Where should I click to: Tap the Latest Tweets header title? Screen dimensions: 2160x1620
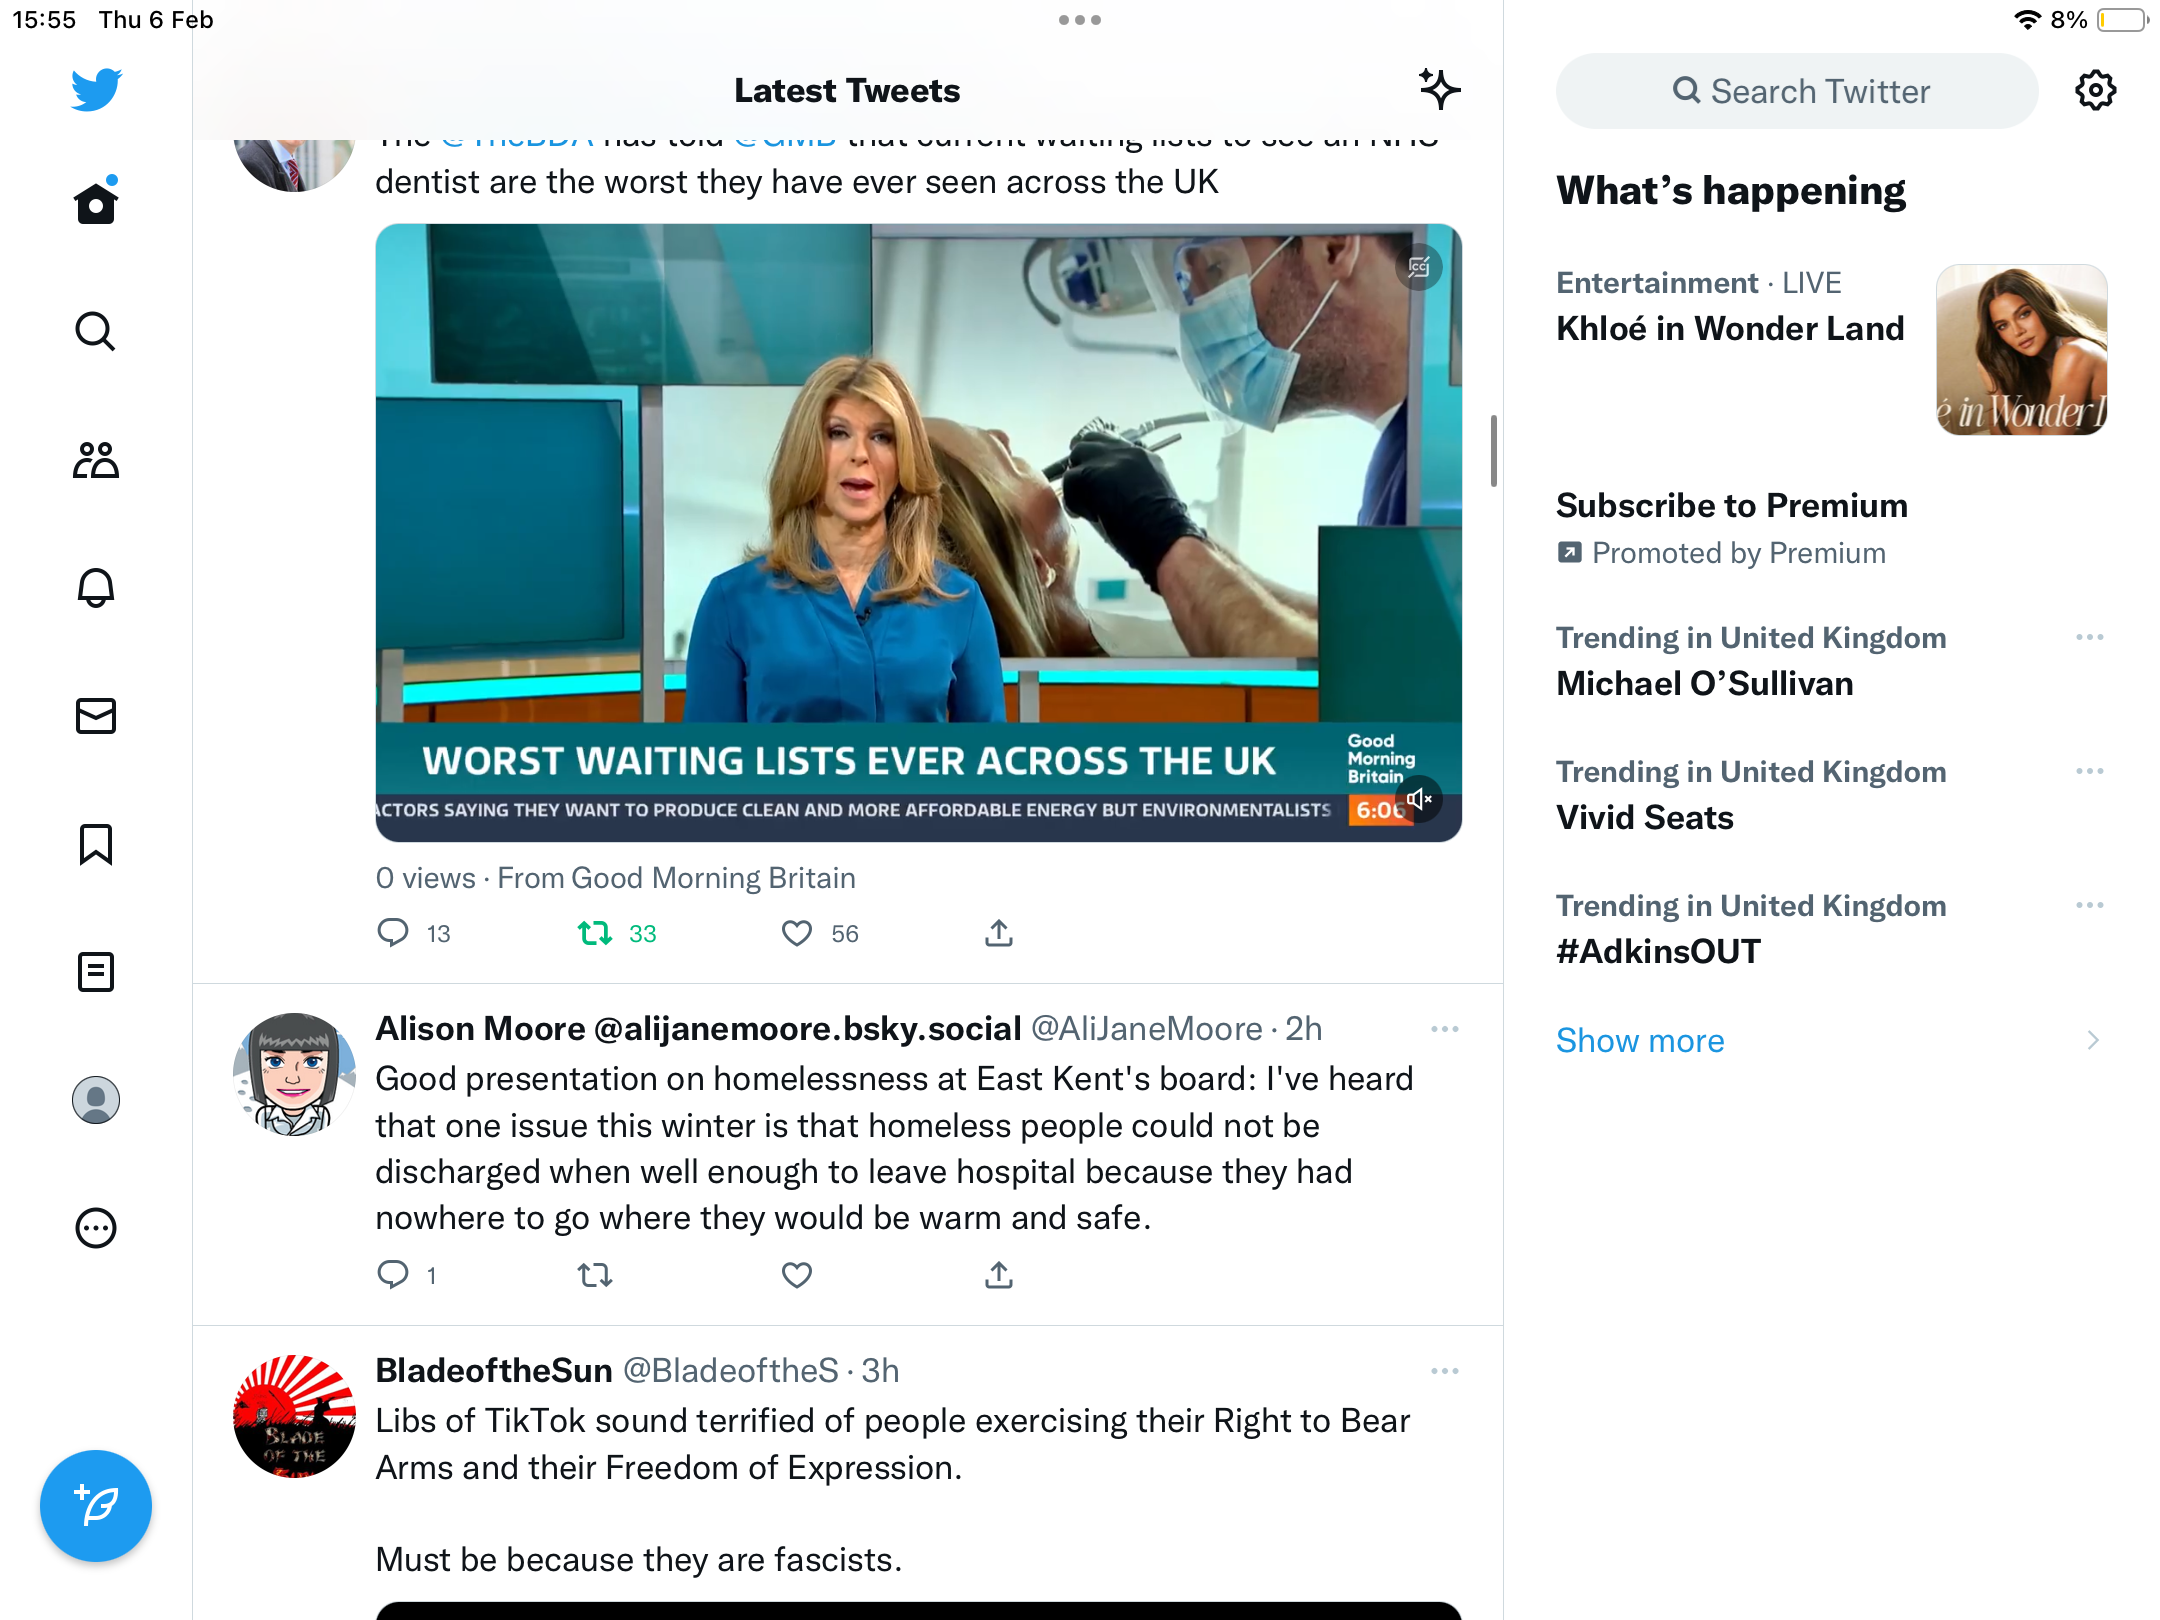[847, 91]
